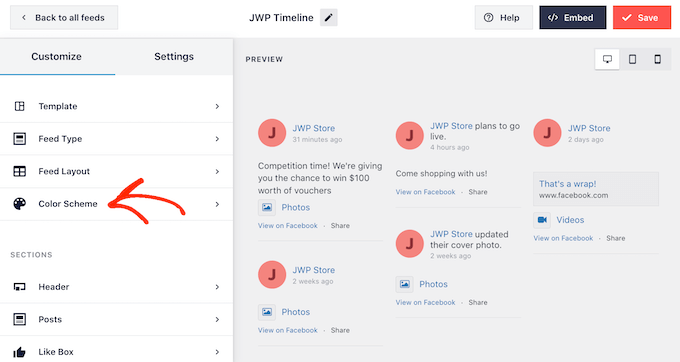The image size is (680, 362).
Task: Open the Settings tab
Action: pyautogui.click(x=174, y=57)
